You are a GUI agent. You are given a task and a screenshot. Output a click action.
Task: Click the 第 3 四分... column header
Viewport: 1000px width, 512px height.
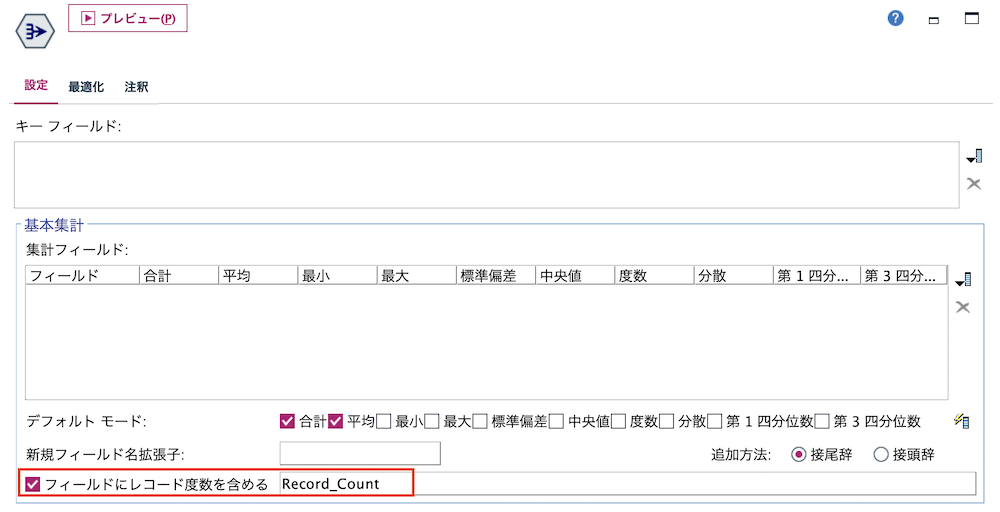pos(903,275)
